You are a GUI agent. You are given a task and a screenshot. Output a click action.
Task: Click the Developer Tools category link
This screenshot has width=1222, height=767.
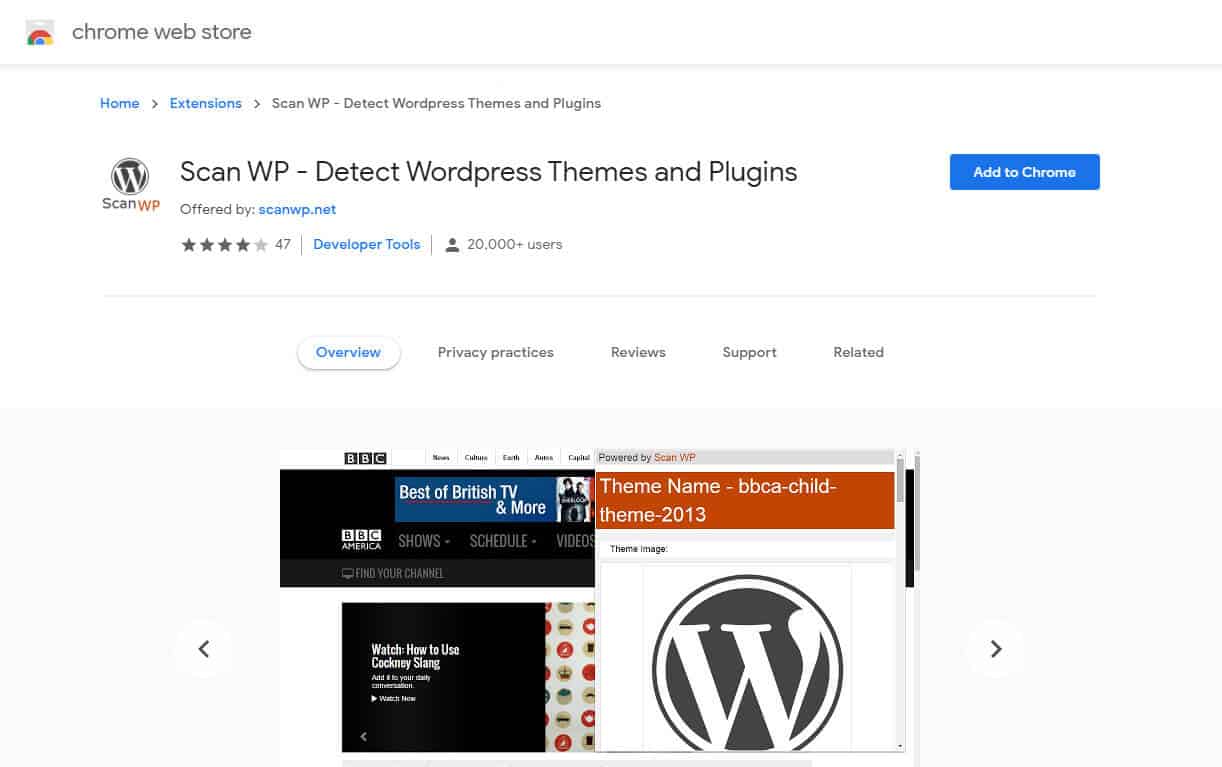[366, 244]
